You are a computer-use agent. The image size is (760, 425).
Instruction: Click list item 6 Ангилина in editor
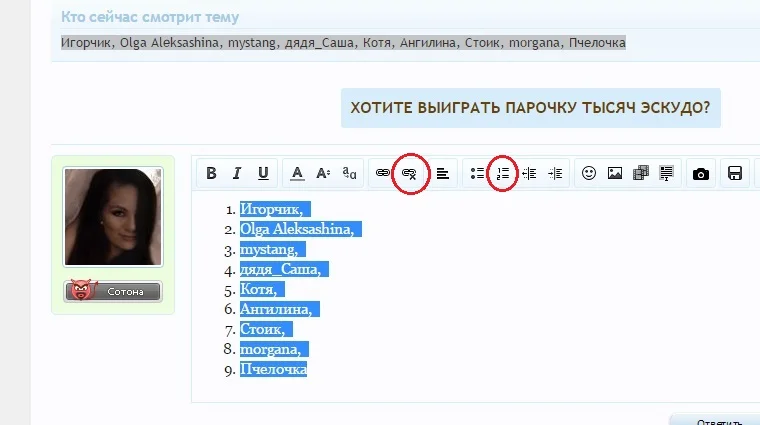tap(280, 309)
